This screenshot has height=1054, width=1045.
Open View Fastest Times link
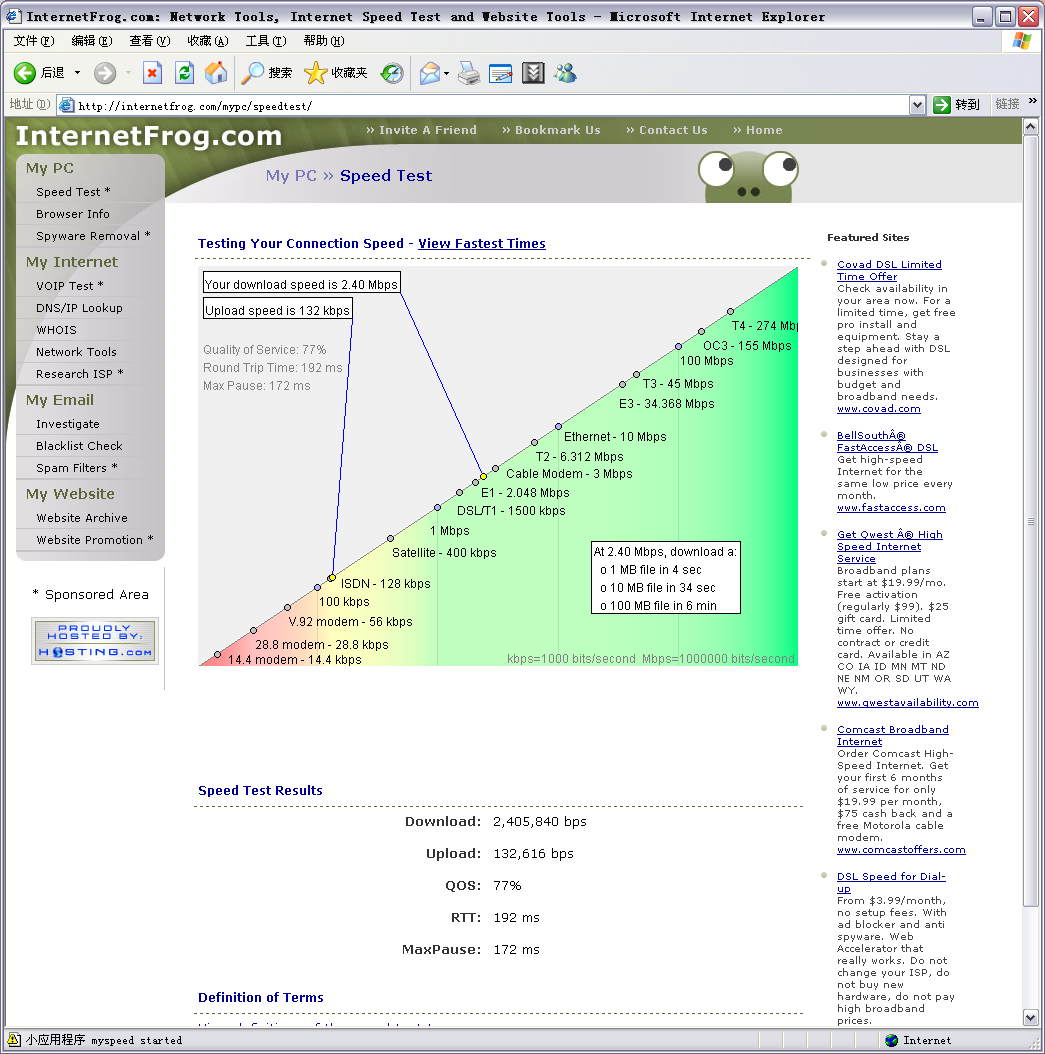[x=482, y=243]
